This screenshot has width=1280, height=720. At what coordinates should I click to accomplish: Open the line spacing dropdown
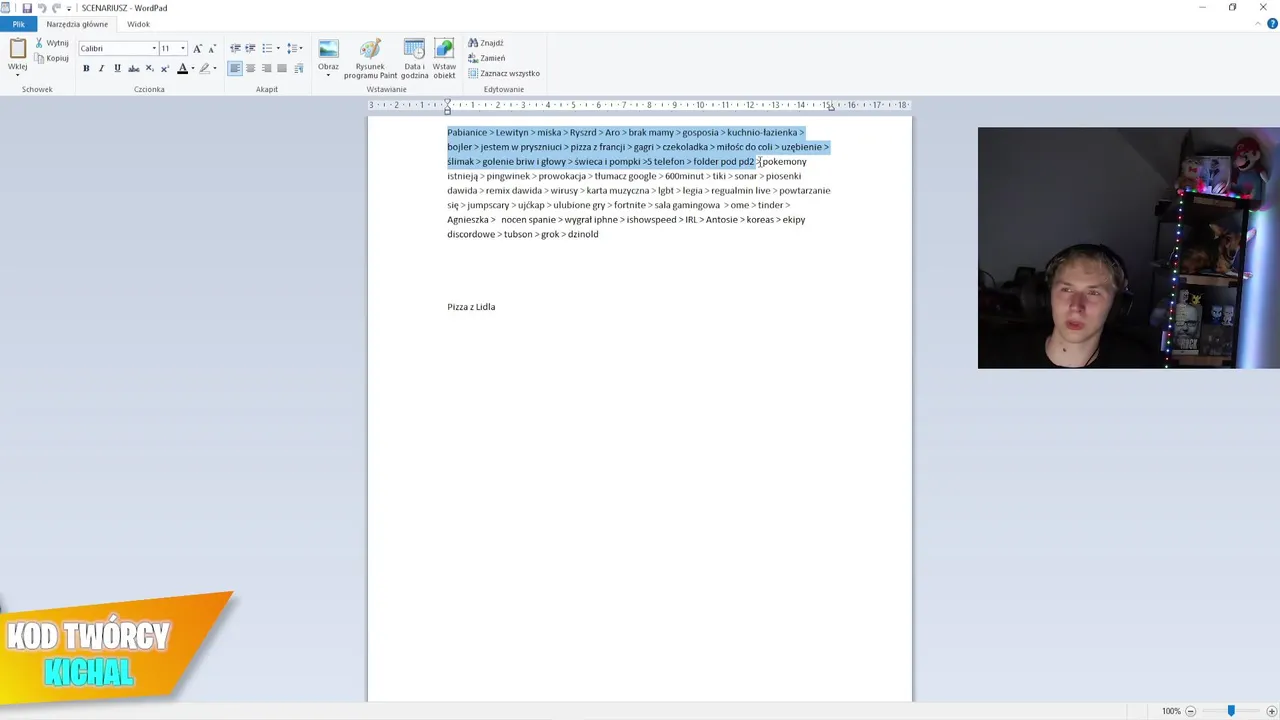point(294,48)
